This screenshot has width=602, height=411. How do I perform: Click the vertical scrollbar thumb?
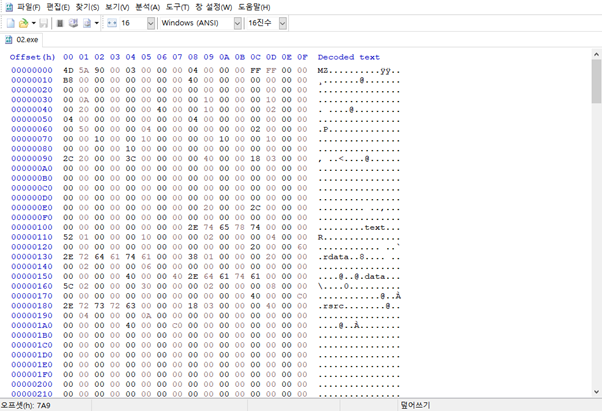(x=596, y=81)
